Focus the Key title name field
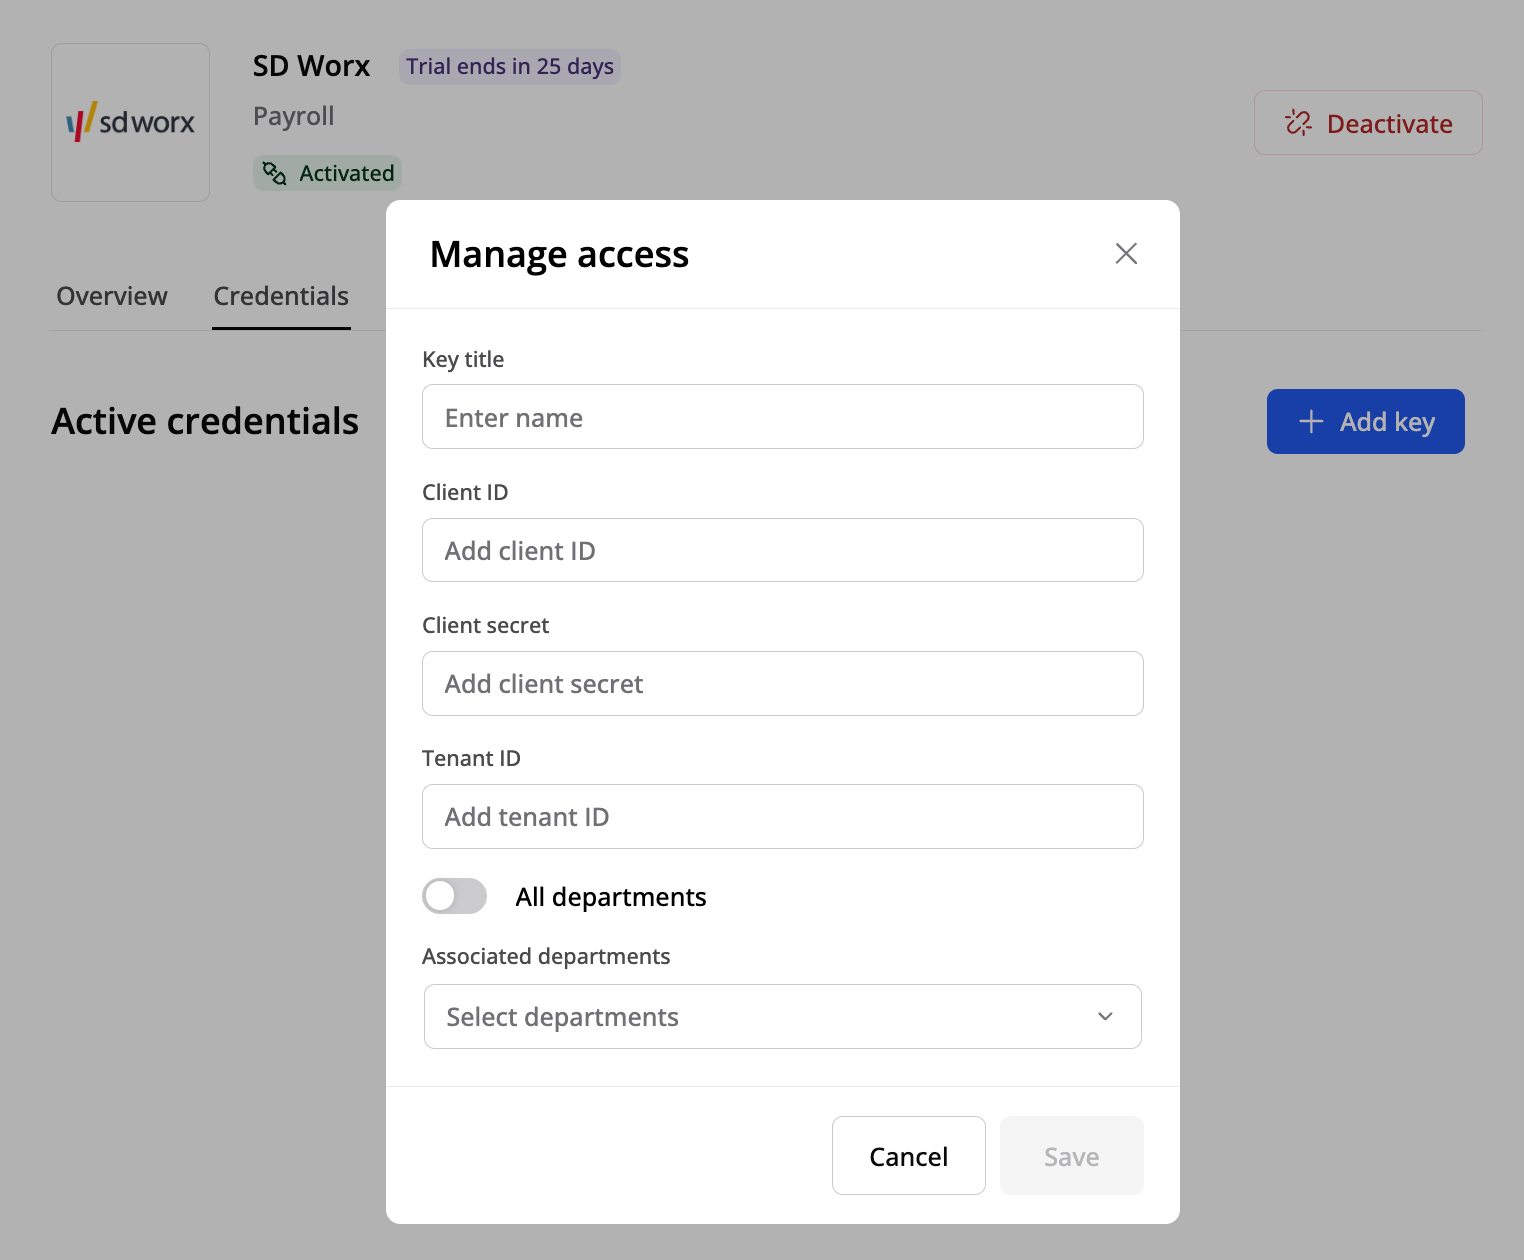This screenshot has width=1524, height=1260. click(782, 417)
